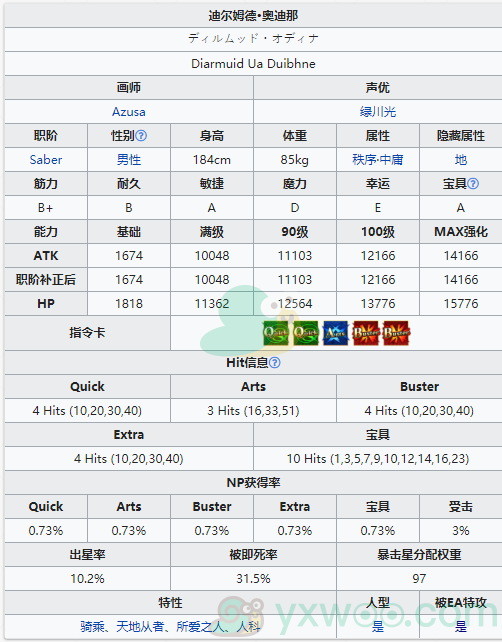Click the first Quick command card icon

tap(276, 333)
